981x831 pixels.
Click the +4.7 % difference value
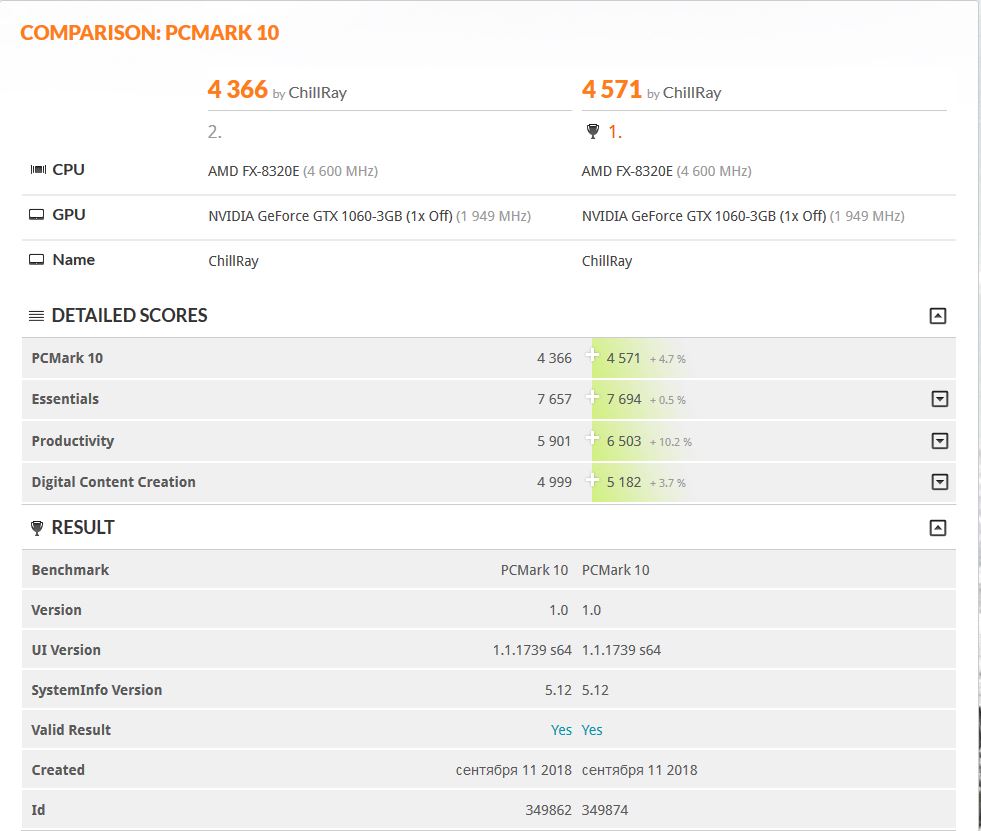click(x=668, y=359)
